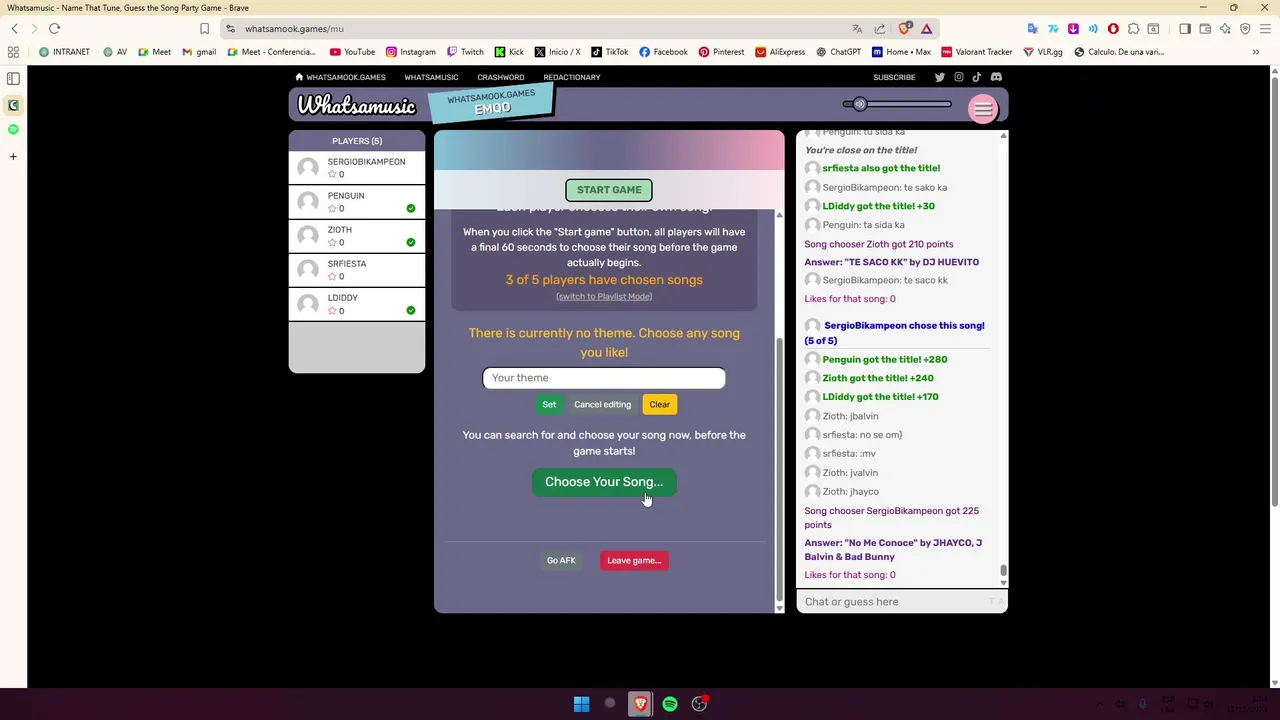Screen dimensions: 1280x720
Task: Open the Brave VPN shield icon
Action: (1245, 29)
